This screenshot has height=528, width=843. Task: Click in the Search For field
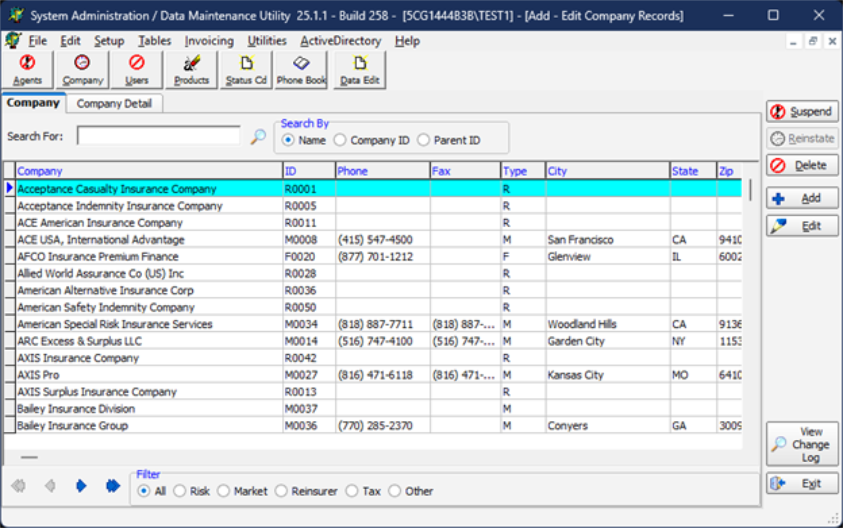tap(159, 136)
